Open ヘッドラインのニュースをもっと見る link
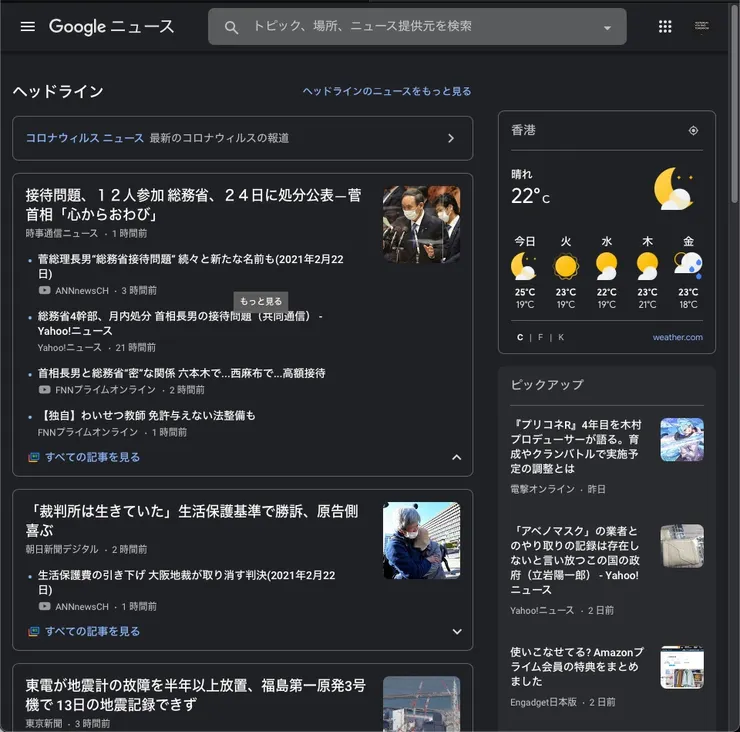 (387, 91)
